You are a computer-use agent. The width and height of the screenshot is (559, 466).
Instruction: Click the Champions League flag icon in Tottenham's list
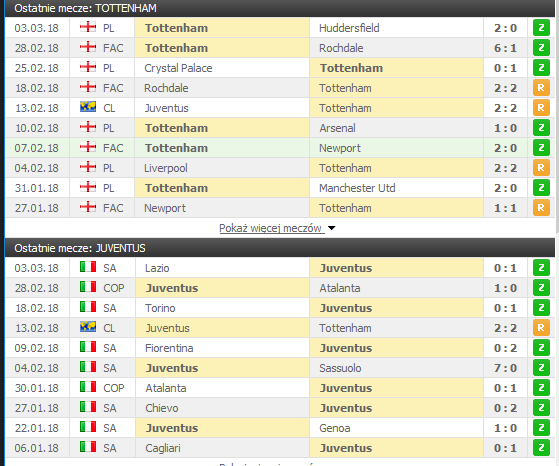click(x=88, y=107)
